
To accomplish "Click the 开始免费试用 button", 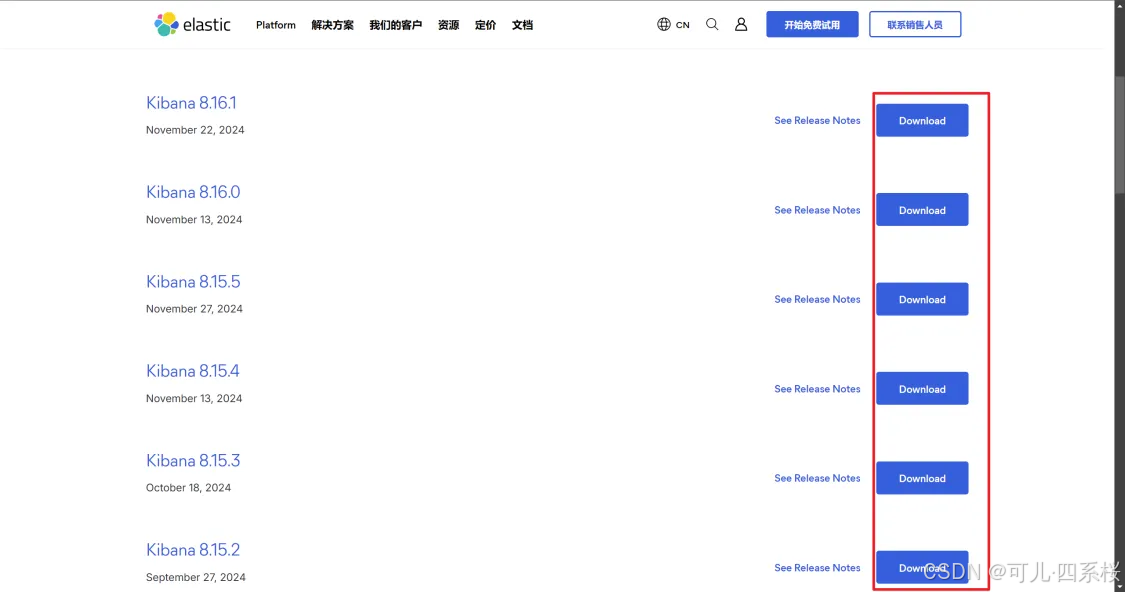I will (x=812, y=24).
